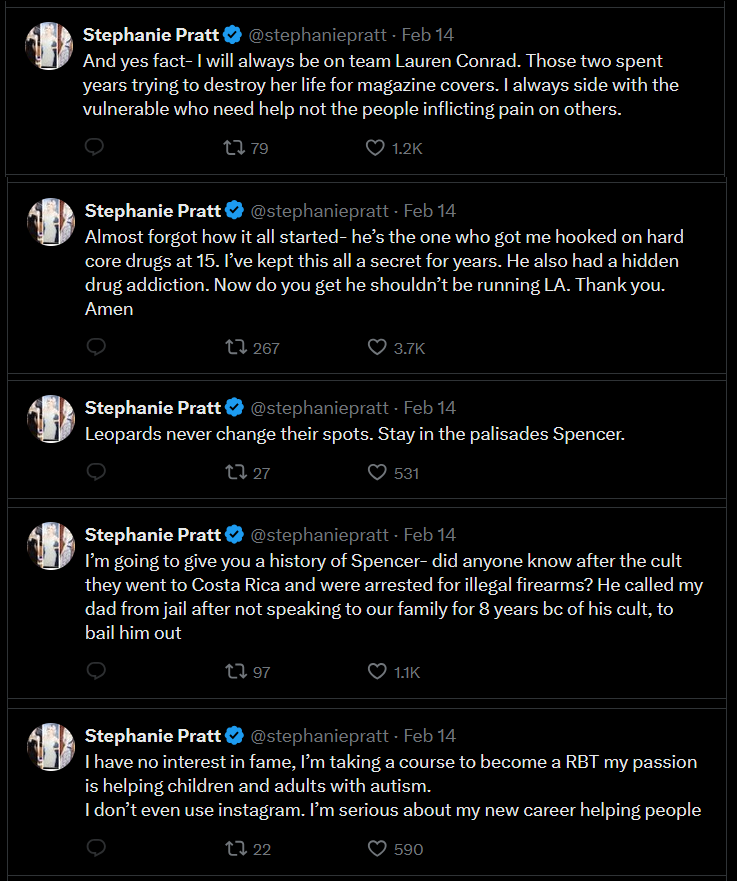The image size is (737, 881).
Task: Reply to the no interest in fame tweet
Action: (94, 847)
